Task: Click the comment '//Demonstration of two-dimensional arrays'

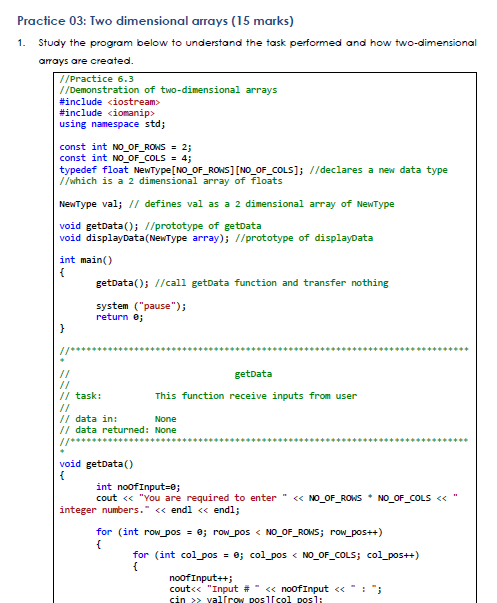Action: (168, 90)
